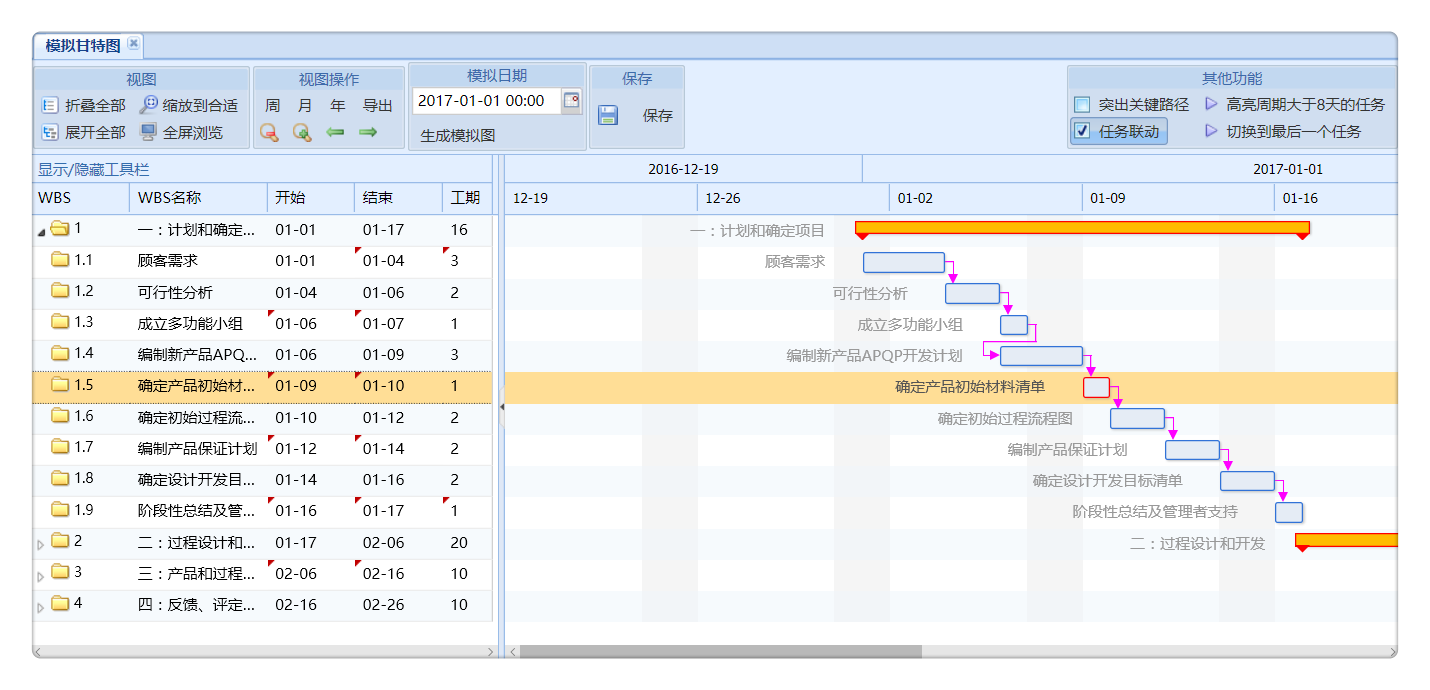Enable the 突出关键路径 checkbox
Screen dimensions: 1430x690
(x=1082, y=103)
